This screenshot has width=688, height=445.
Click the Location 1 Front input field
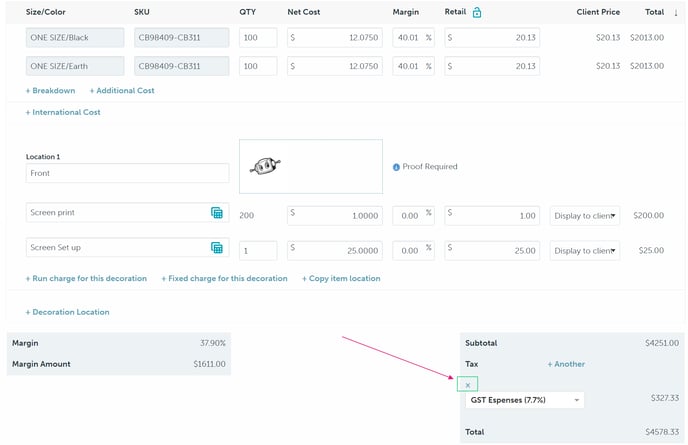tap(128, 173)
